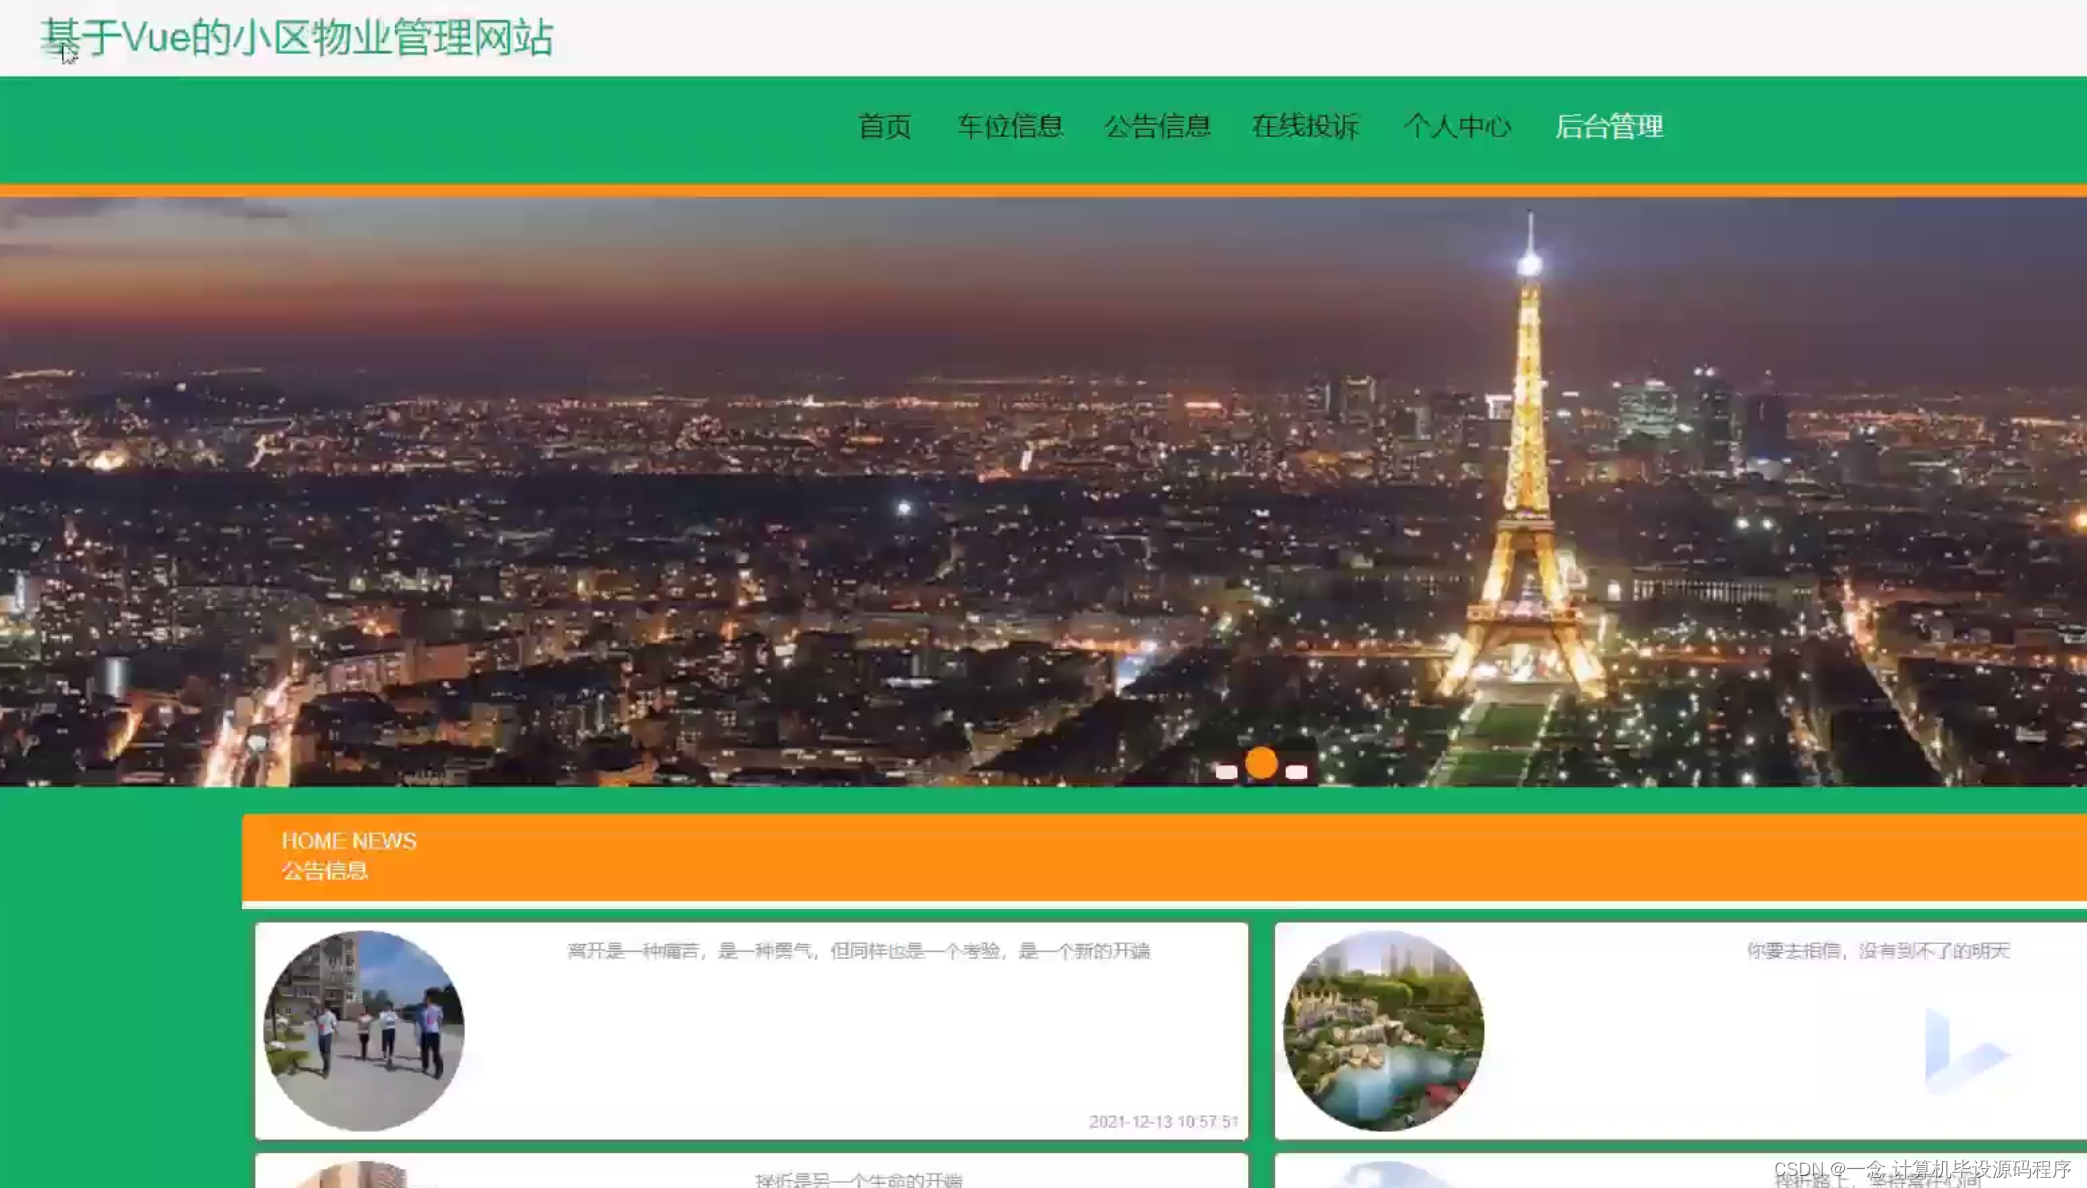
Task: Open 公告信息 in the navigation bar
Action: tap(1157, 127)
